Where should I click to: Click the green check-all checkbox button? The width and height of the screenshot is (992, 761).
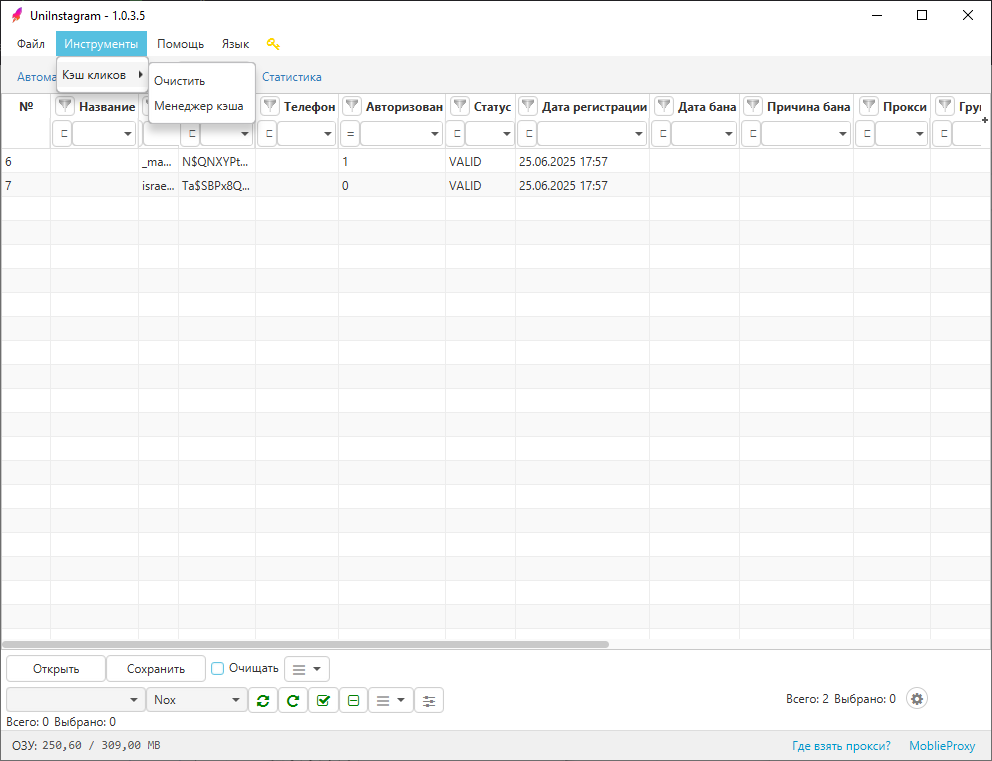pos(323,700)
